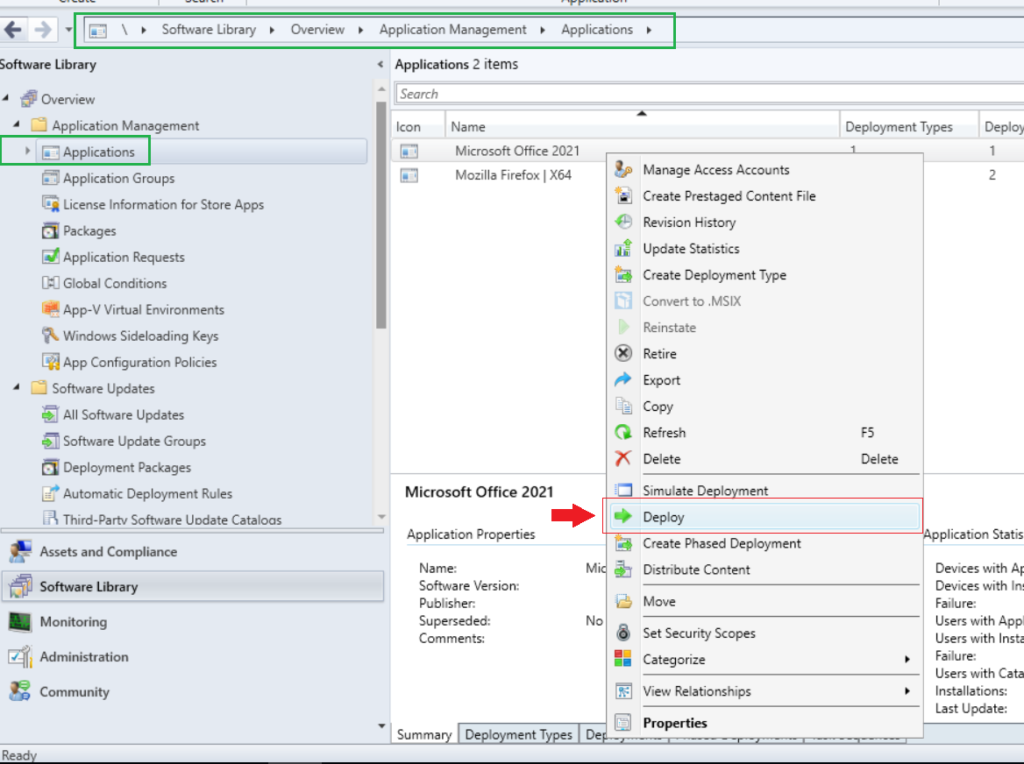Click the Revision History clock icon

point(623,222)
